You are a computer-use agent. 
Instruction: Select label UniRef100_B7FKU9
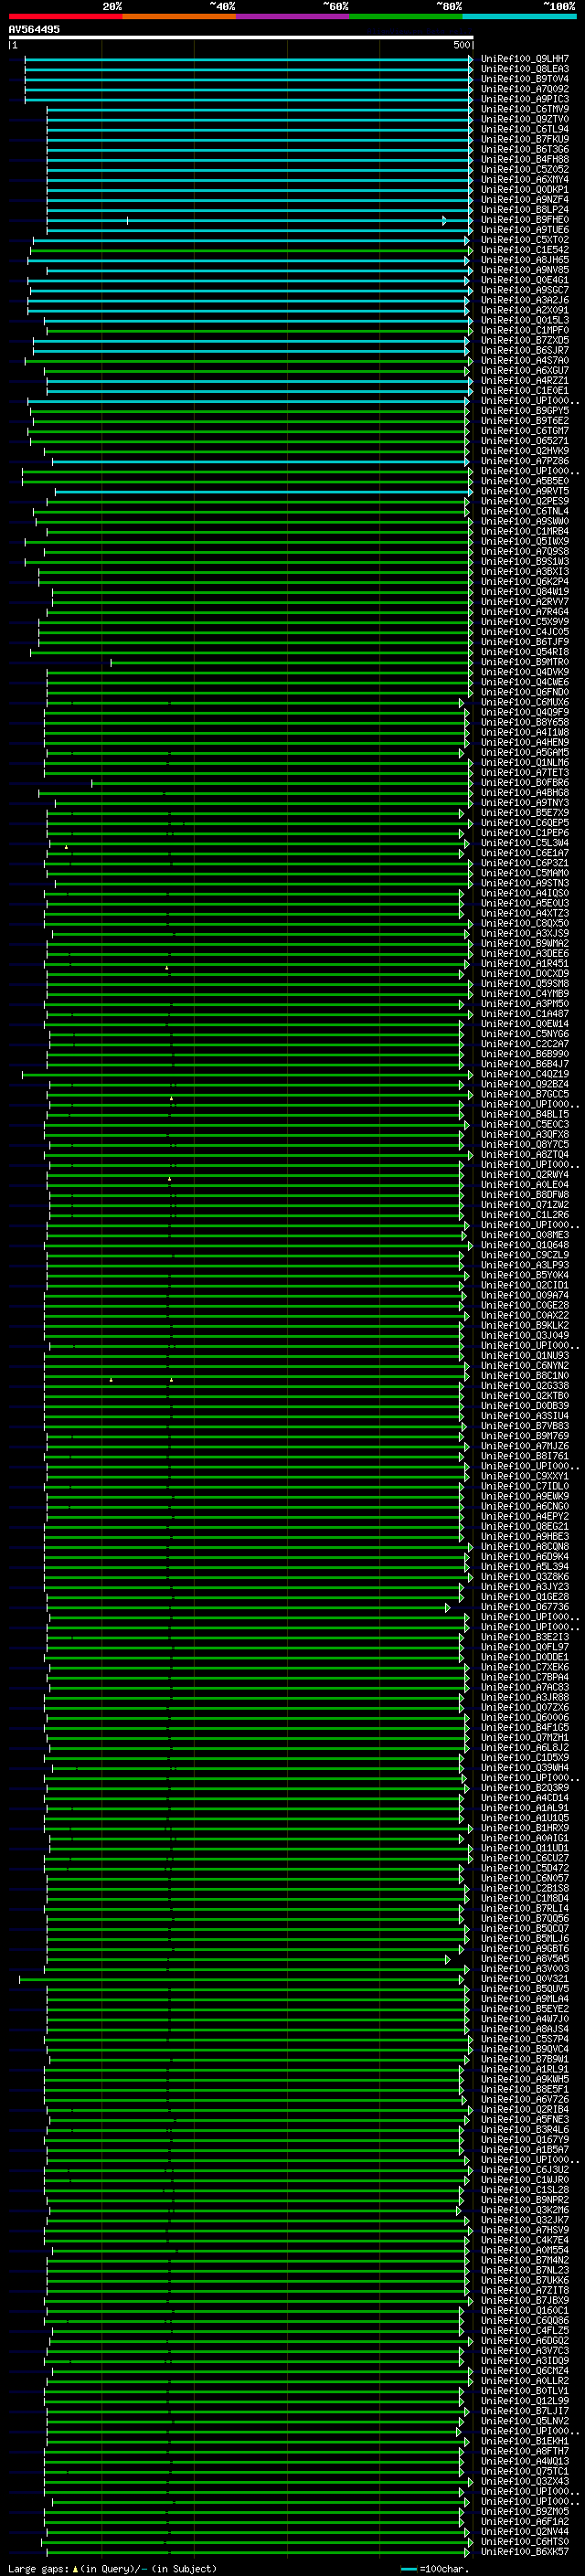click(x=525, y=139)
